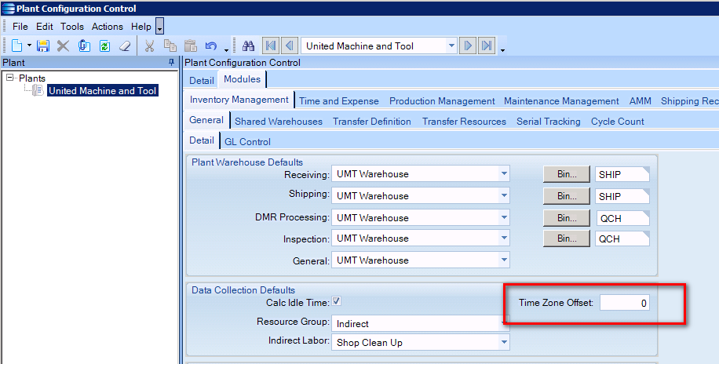Screen dimensions: 719x365
Task: Open menu bar overflow dropdown beside Help
Action: pyautogui.click(x=159, y=27)
